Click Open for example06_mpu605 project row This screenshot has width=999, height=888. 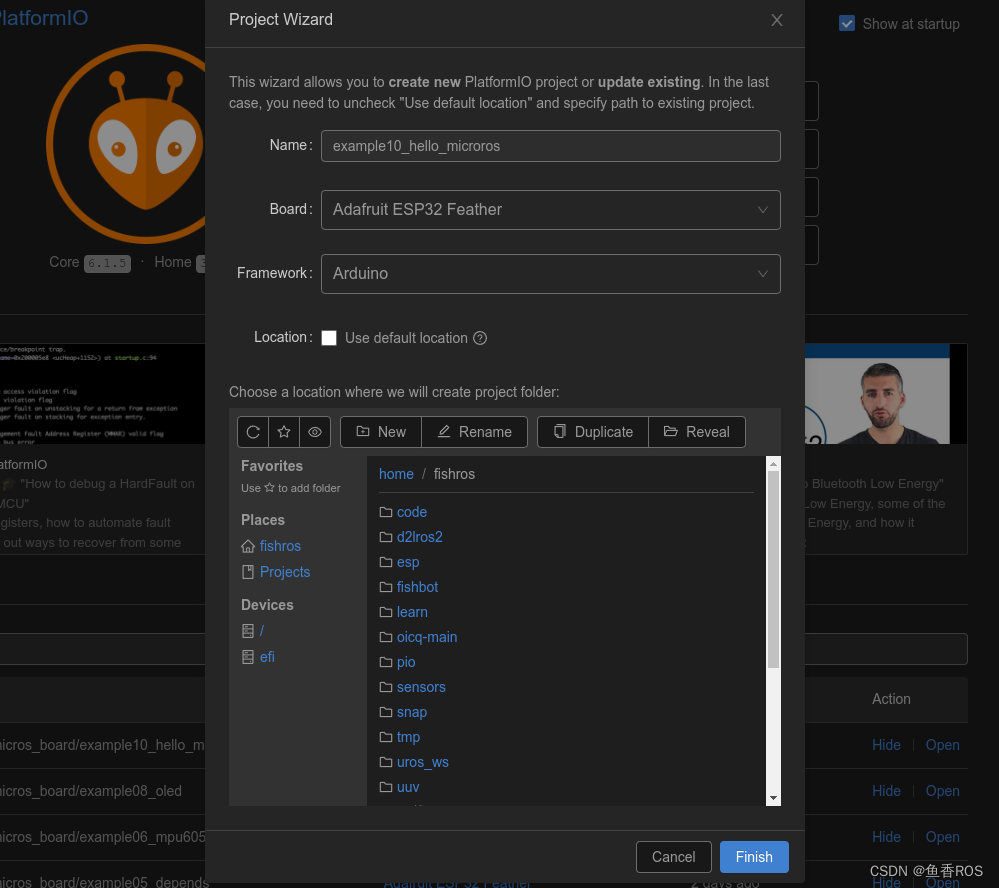point(942,836)
